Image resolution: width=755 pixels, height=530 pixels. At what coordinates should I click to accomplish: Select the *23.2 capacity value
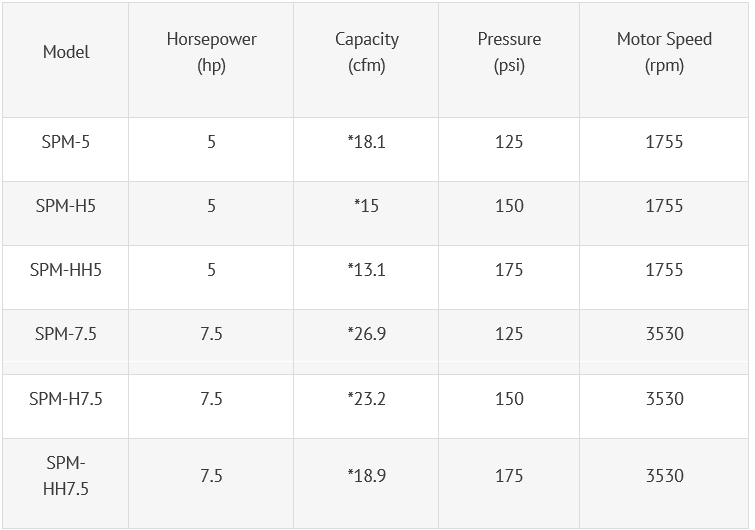(x=366, y=399)
